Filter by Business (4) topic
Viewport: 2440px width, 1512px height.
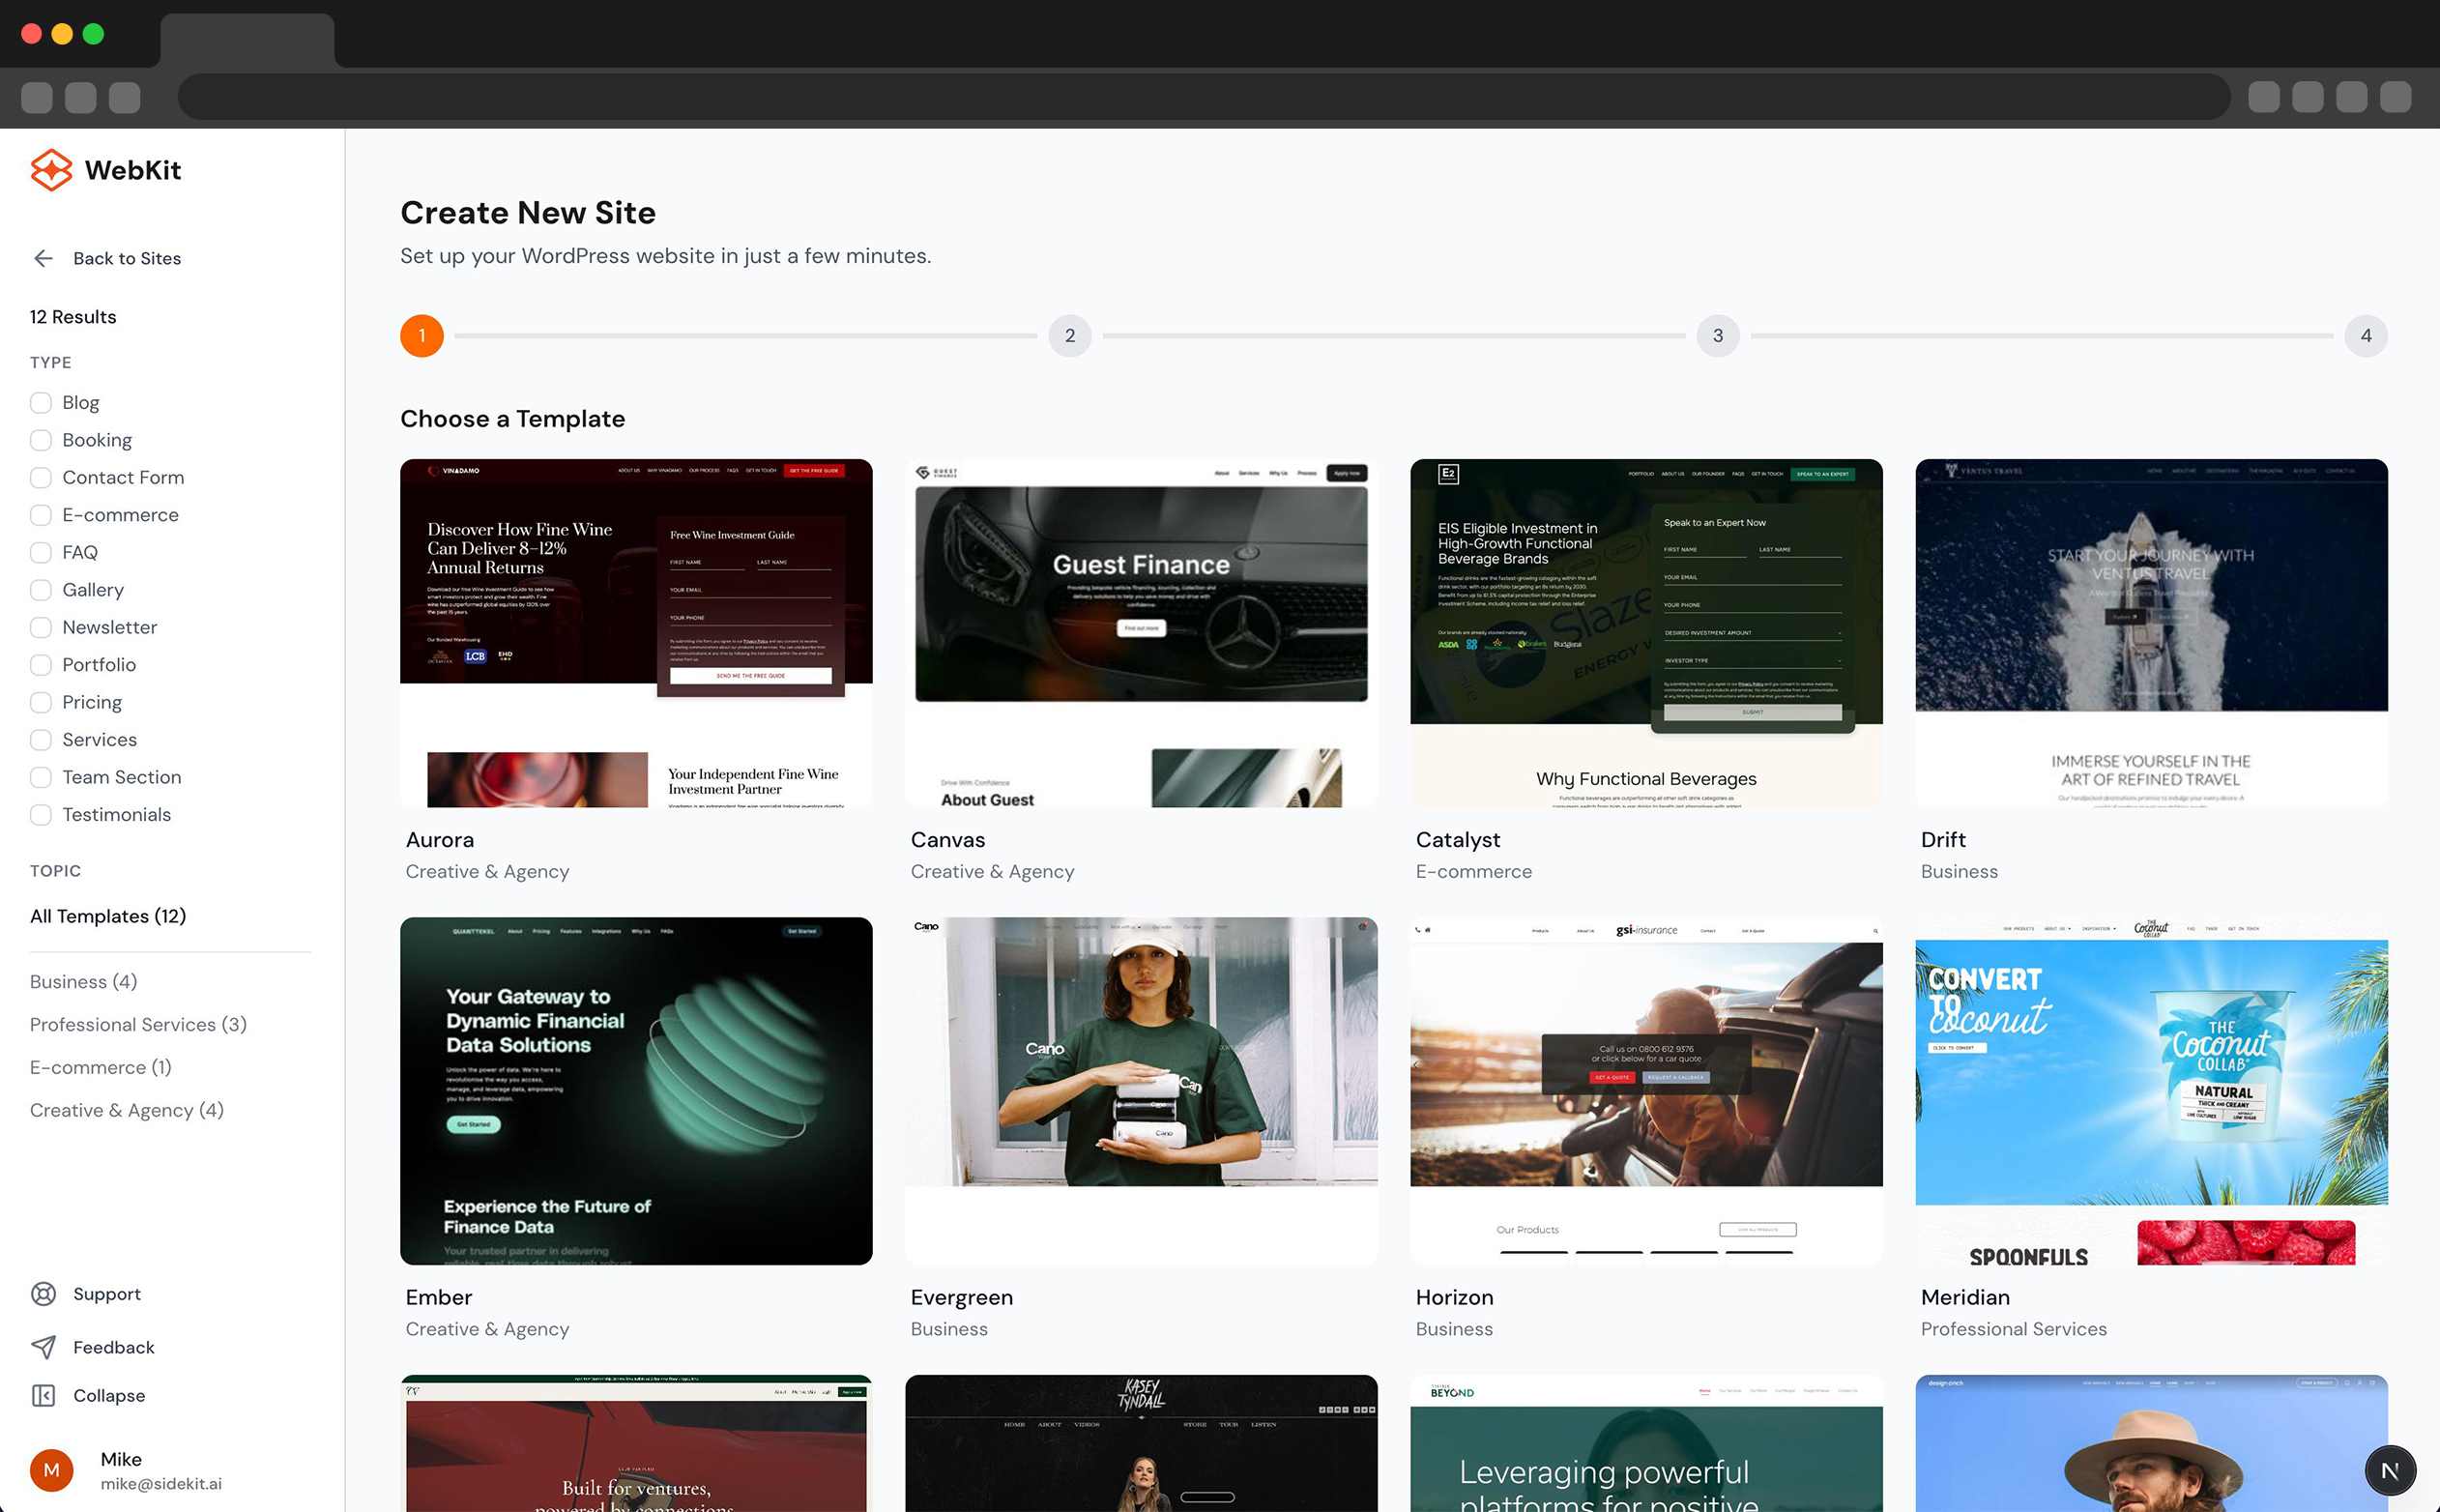point(84,981)
